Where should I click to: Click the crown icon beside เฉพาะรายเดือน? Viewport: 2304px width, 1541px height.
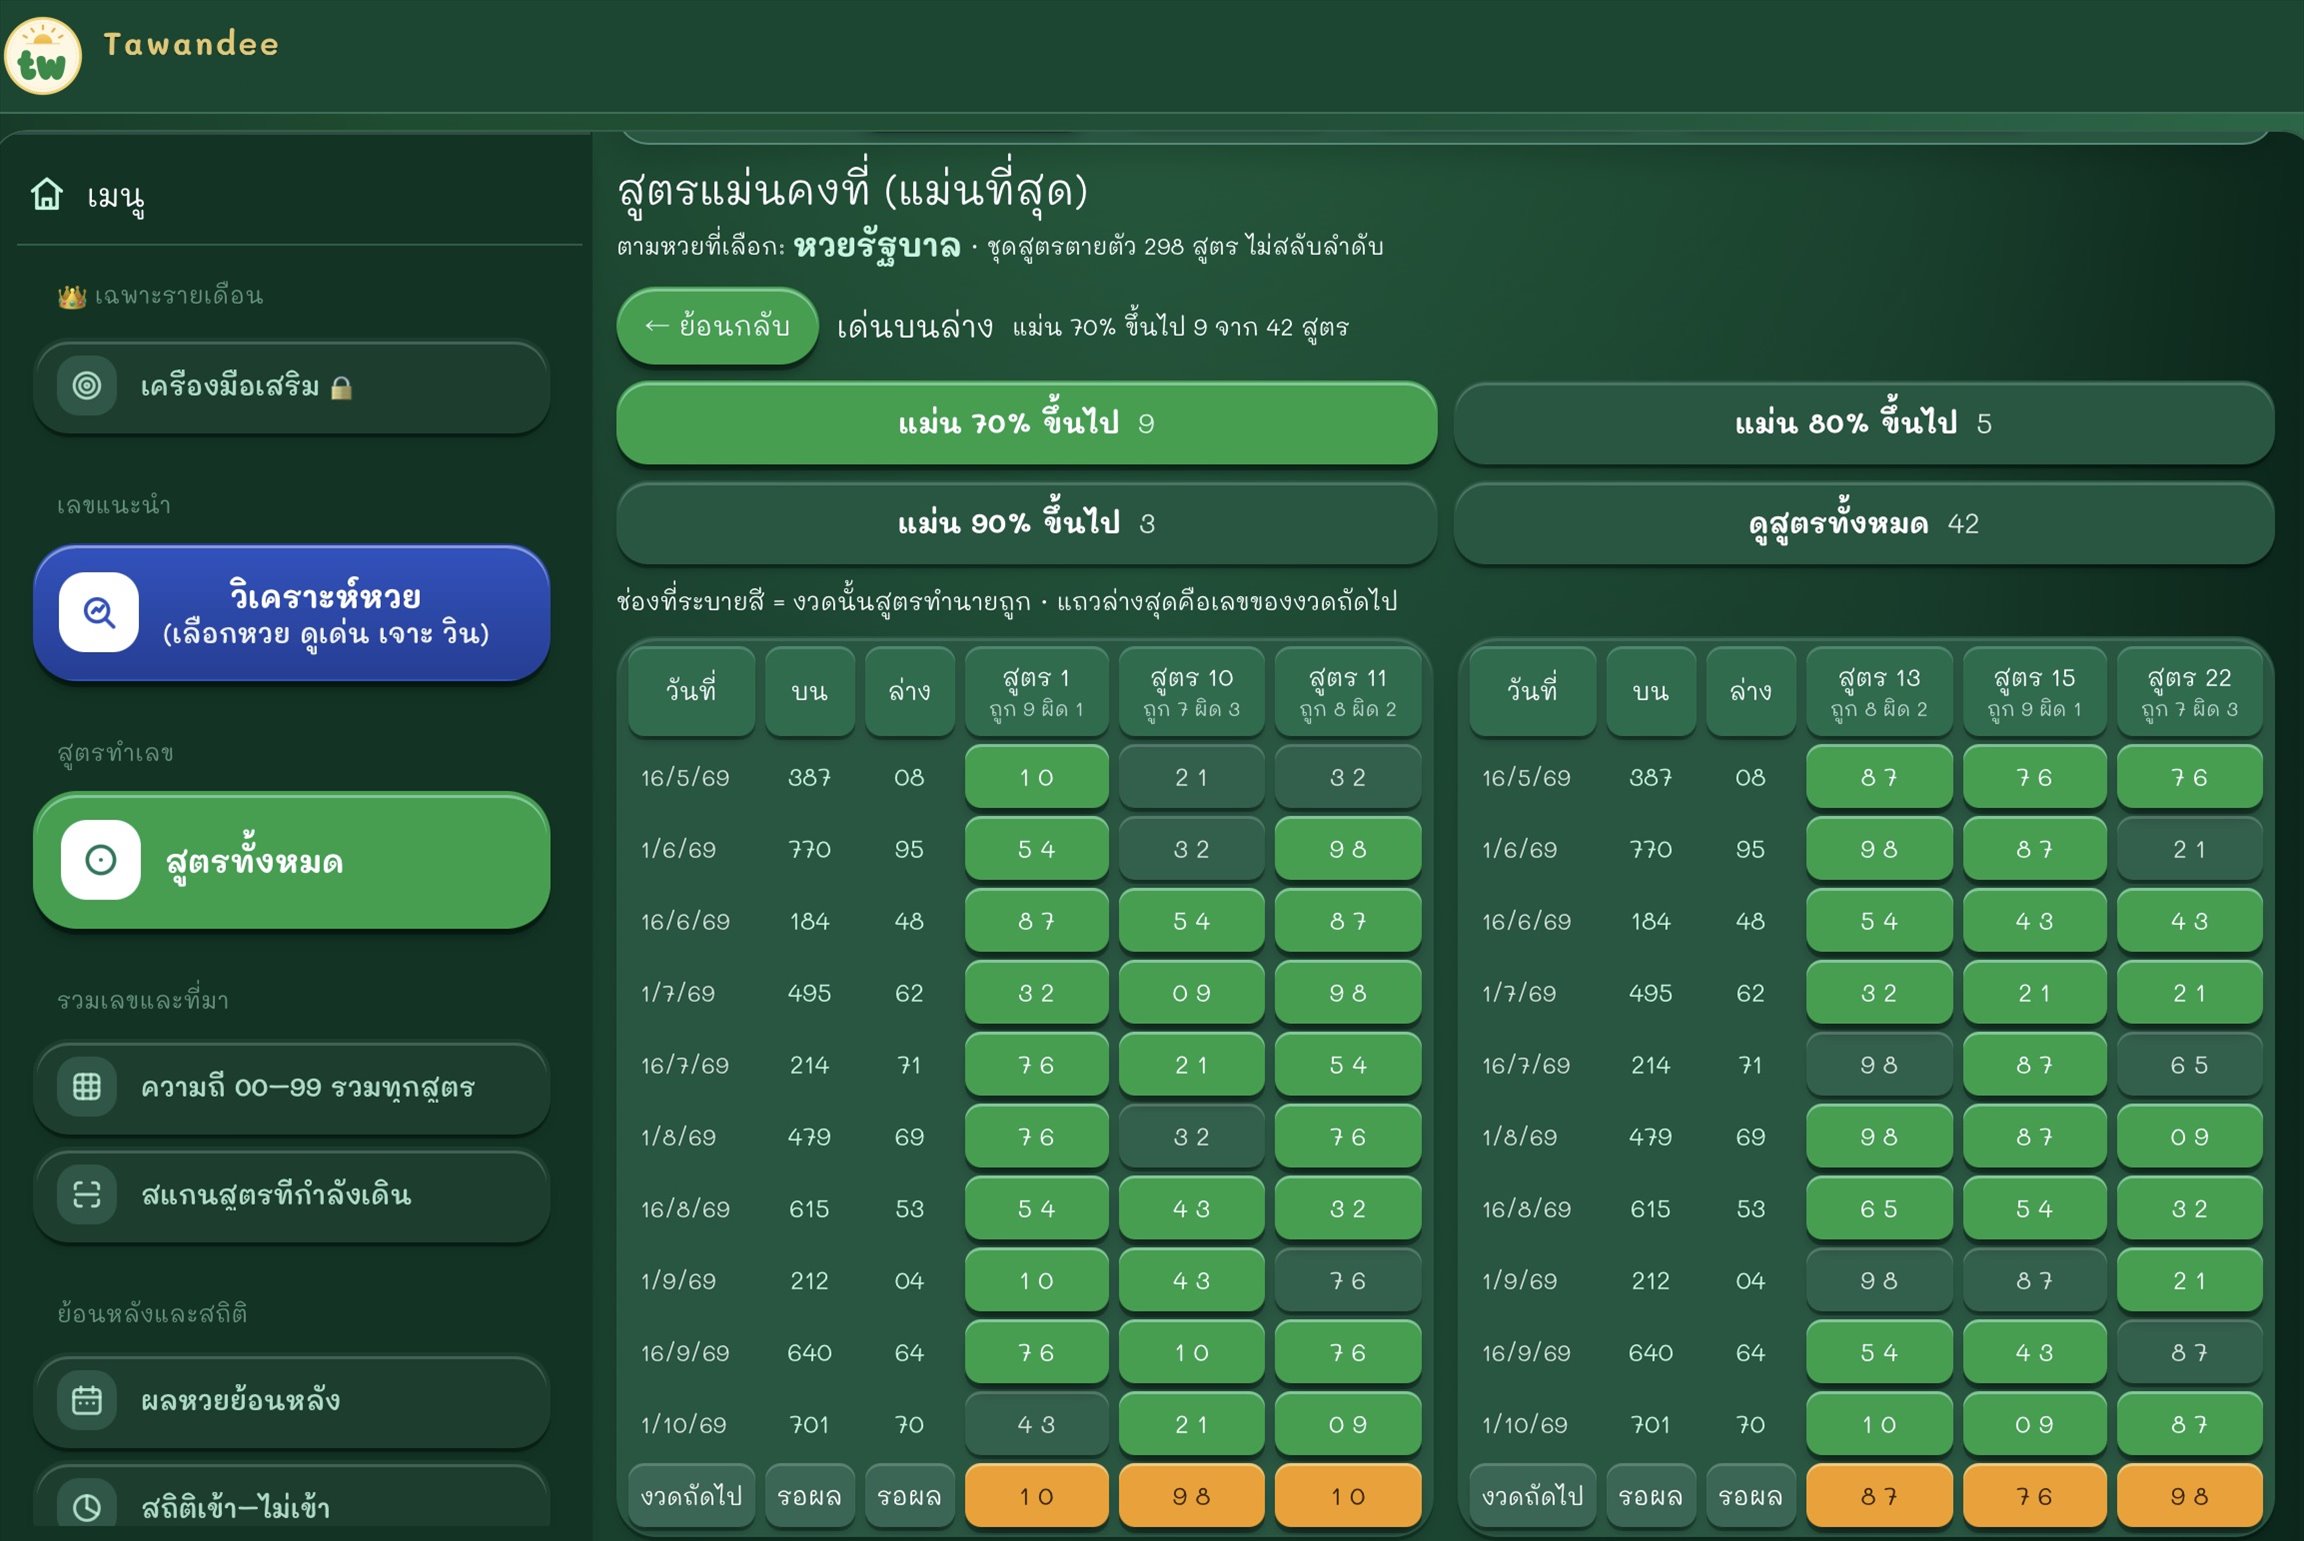(71, 297)
